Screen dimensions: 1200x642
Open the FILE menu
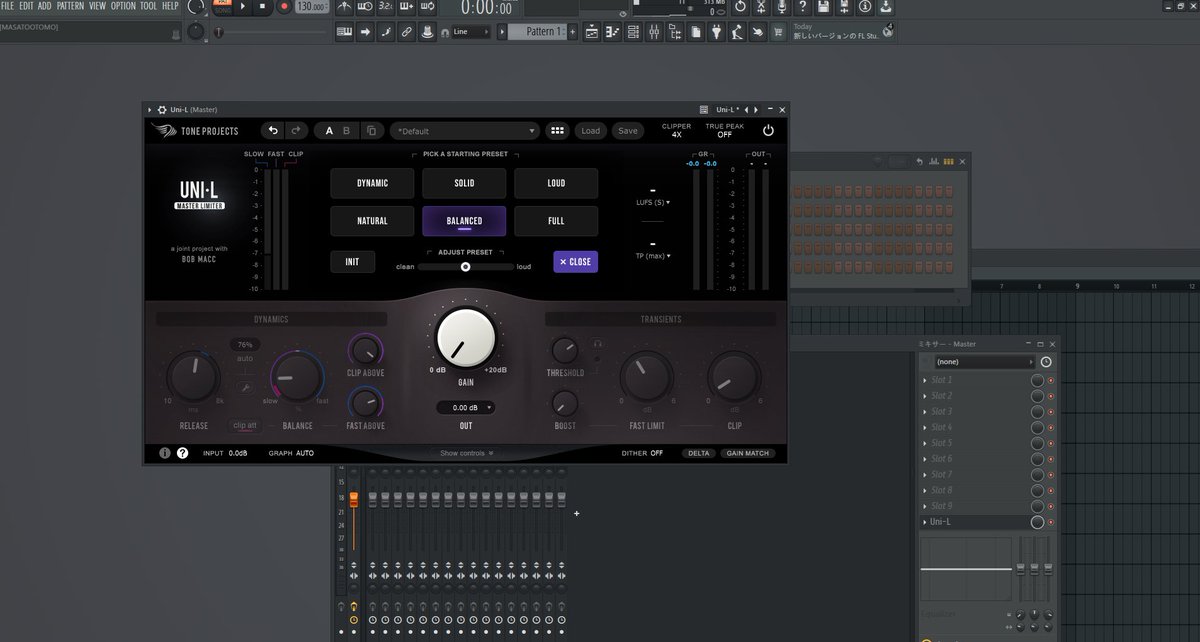7,6
